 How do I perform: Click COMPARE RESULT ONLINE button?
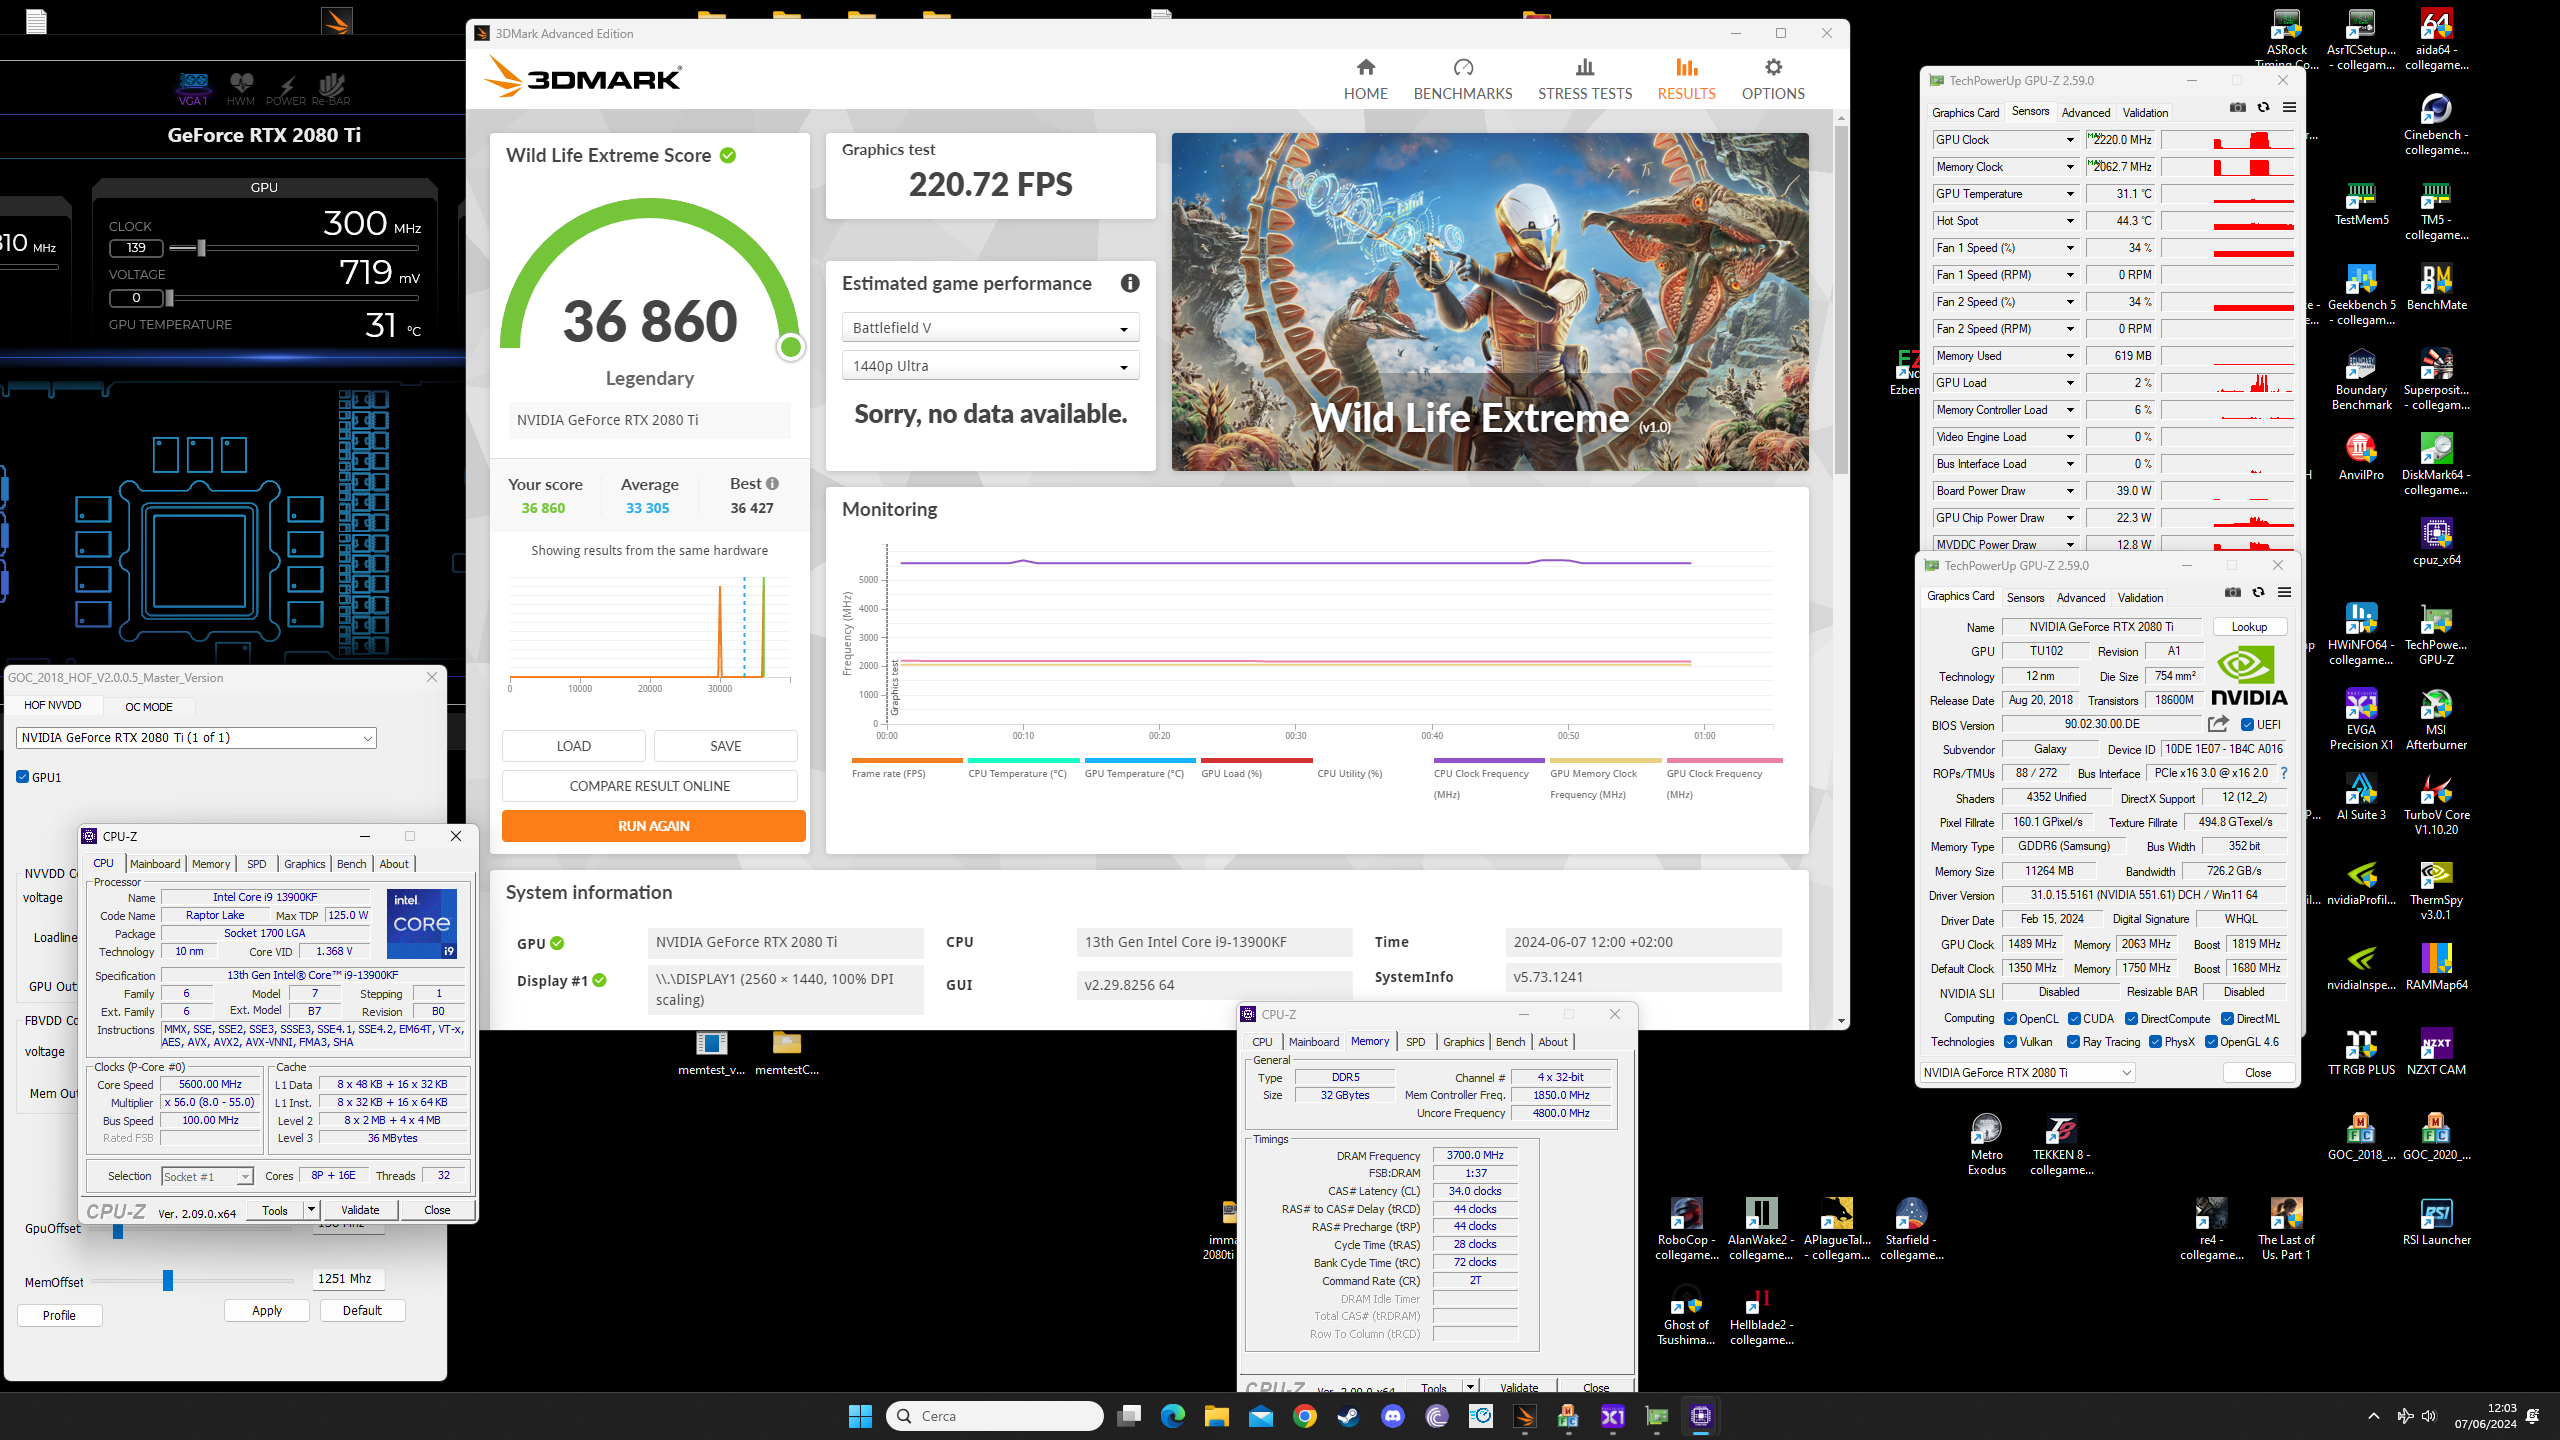649,786
